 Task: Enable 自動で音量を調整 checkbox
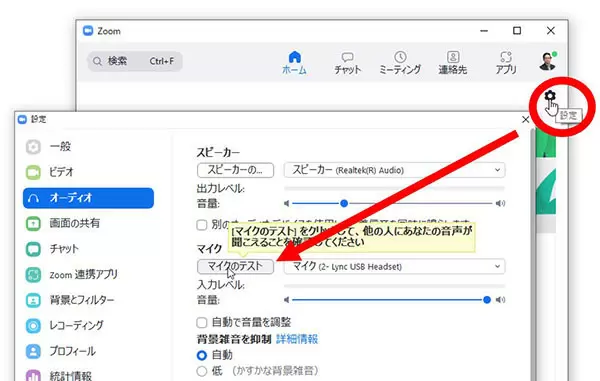[202, 322]
